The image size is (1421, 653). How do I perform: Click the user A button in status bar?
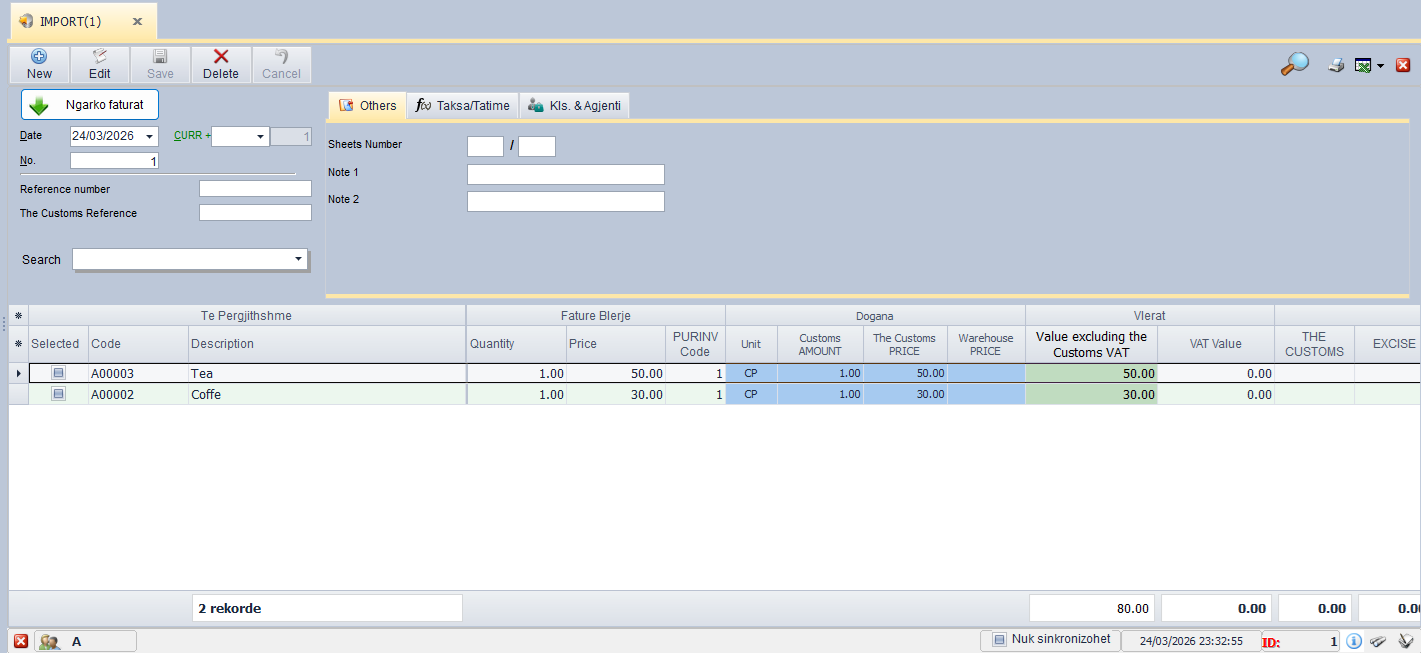pos(85,642)
